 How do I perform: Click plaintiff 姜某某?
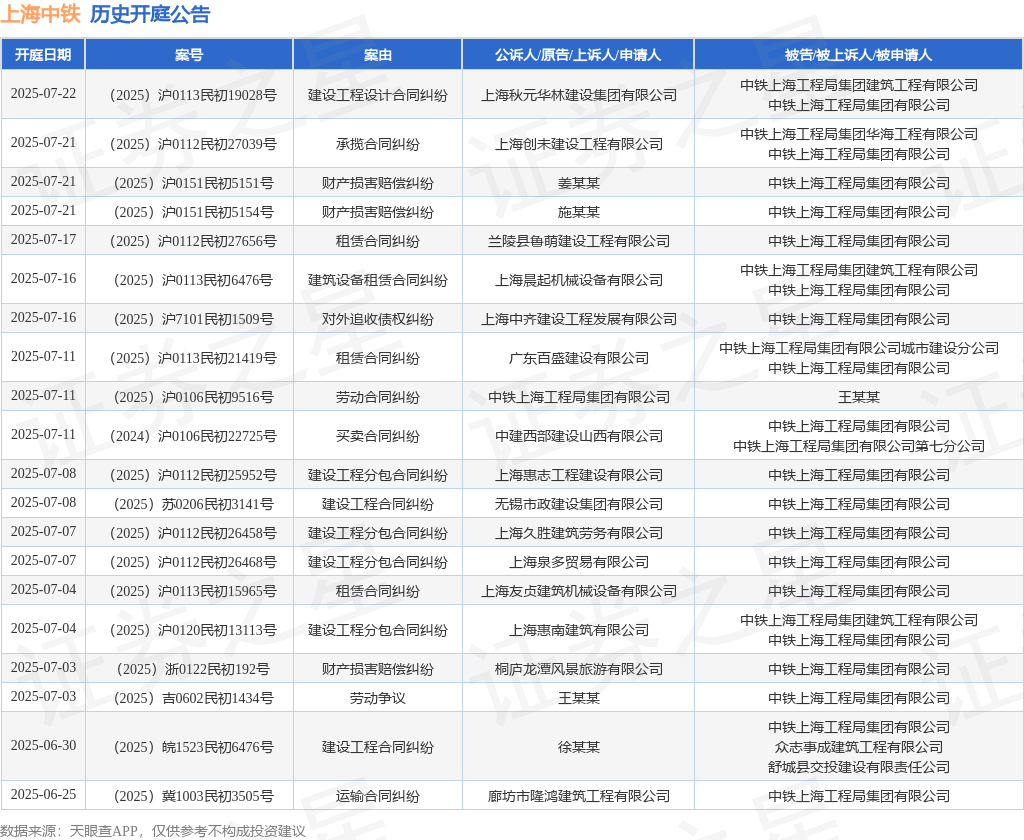click(579, 183)
